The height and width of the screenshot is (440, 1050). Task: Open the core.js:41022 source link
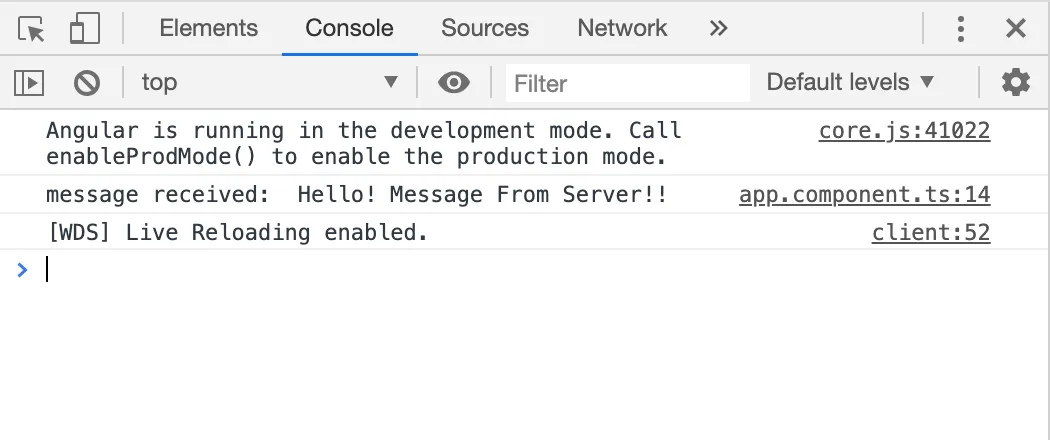904,131
